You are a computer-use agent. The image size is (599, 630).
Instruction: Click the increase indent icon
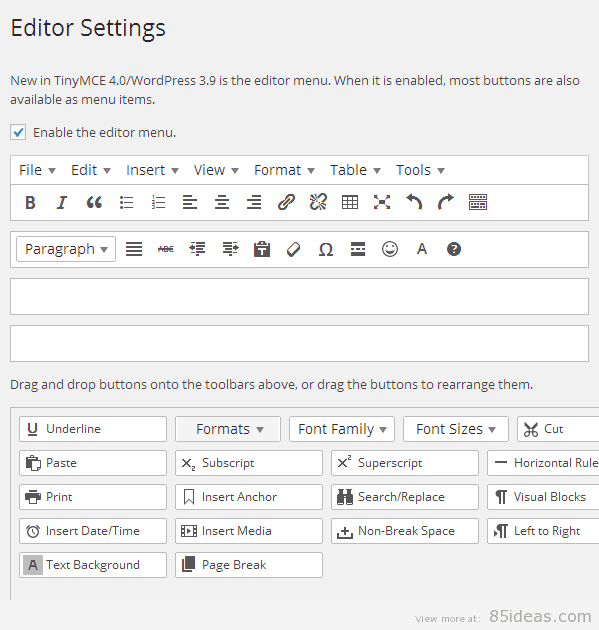click(x=230, y=250)
